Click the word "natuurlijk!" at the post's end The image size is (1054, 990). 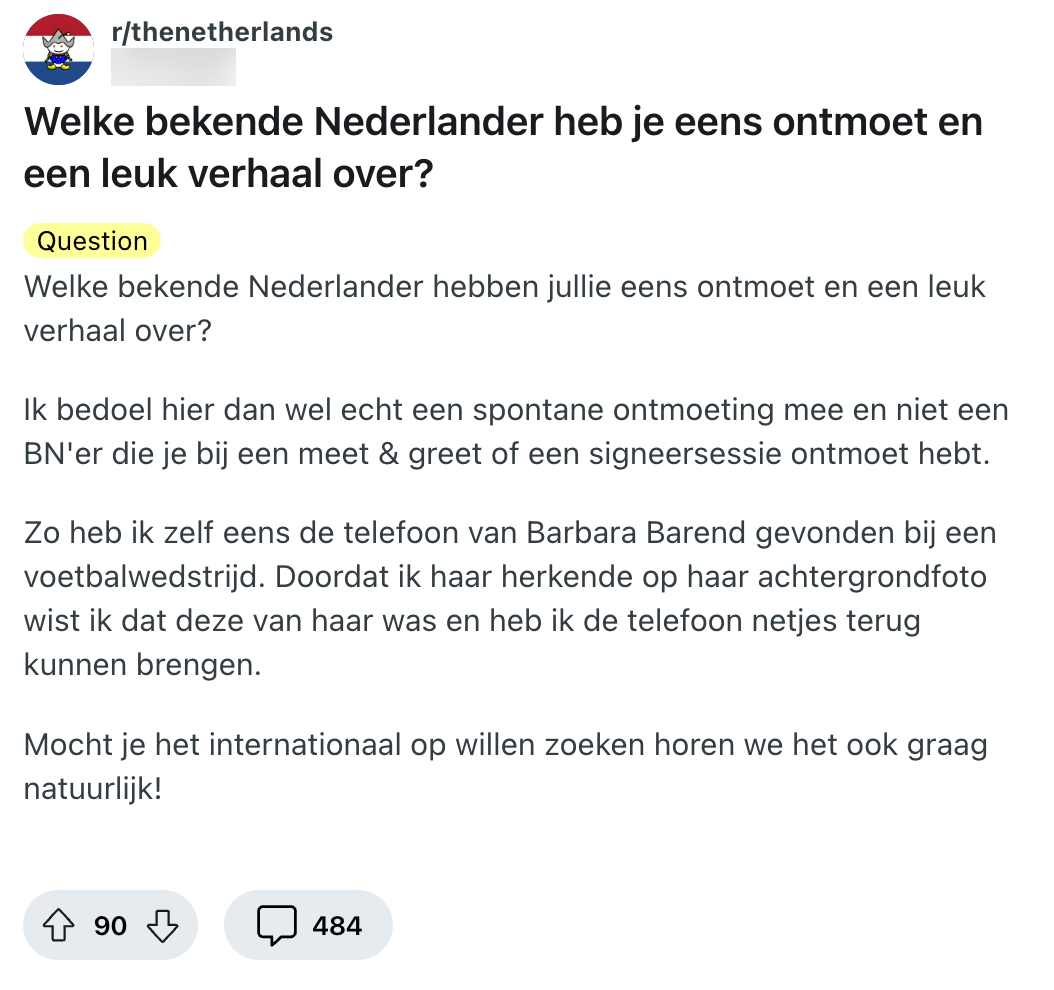pyautogui.click(x=92, y=790)
